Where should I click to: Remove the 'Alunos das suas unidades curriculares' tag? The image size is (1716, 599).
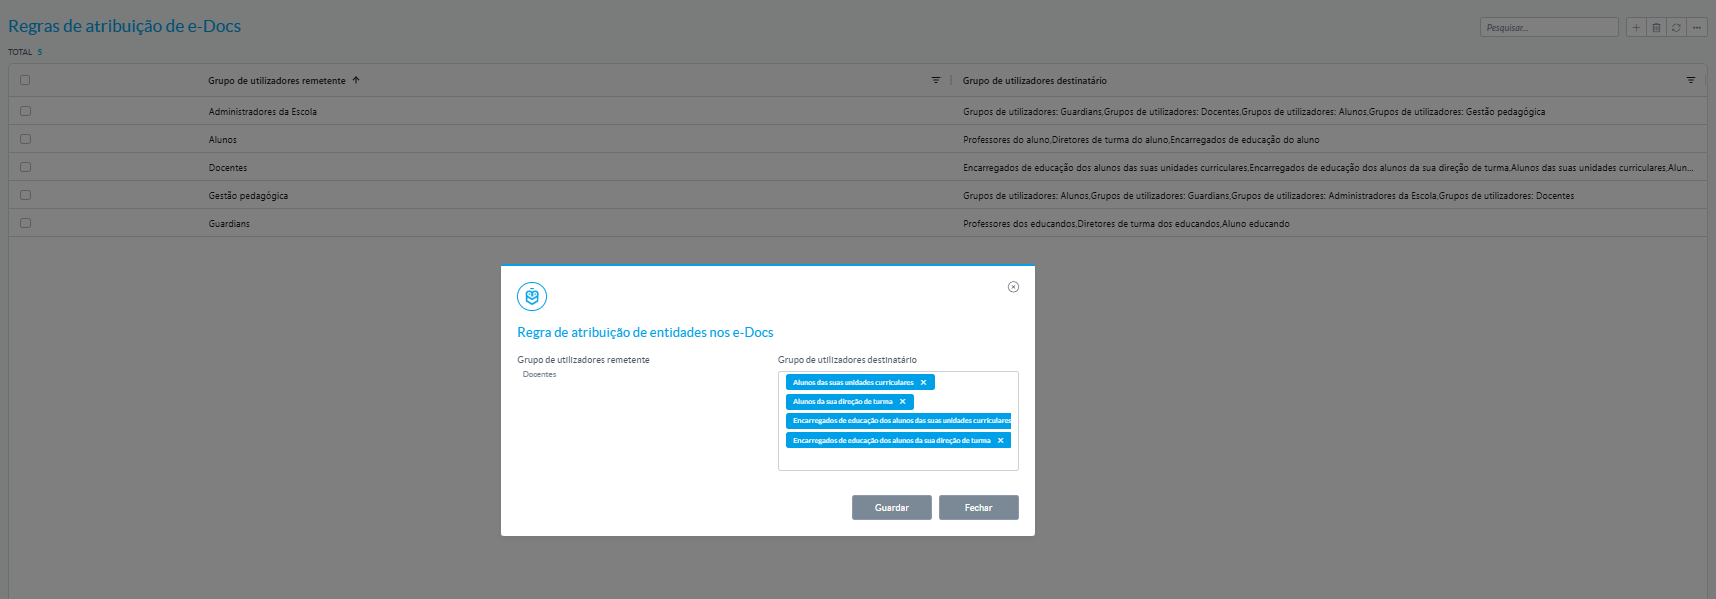pyautogui.click(x=923, y=382)
